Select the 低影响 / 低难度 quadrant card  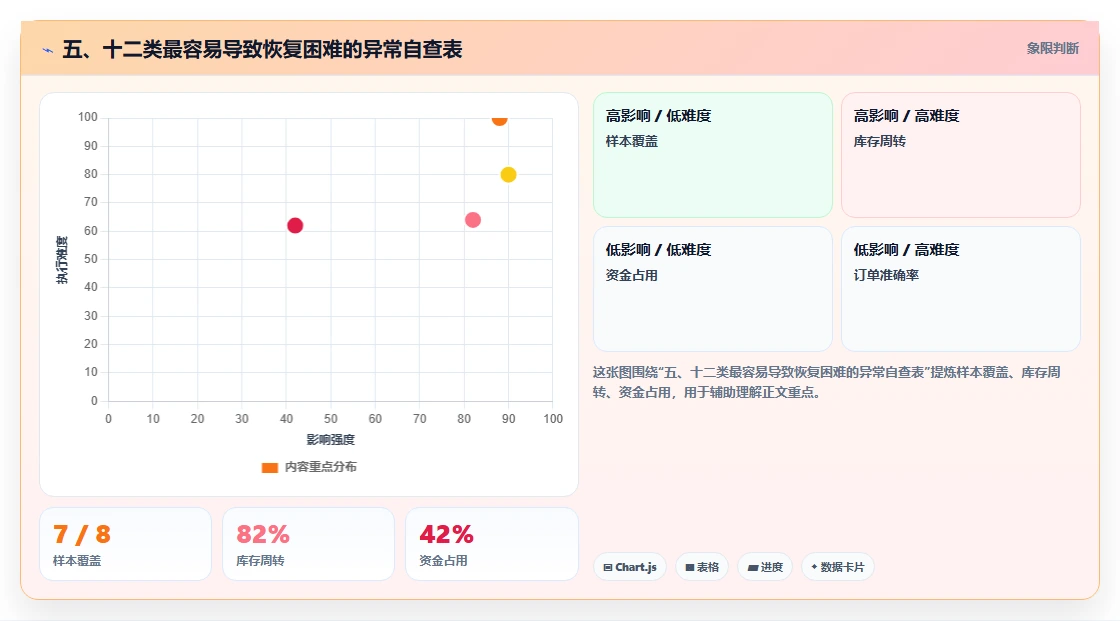pyautogui.click(x=713, y=289)
